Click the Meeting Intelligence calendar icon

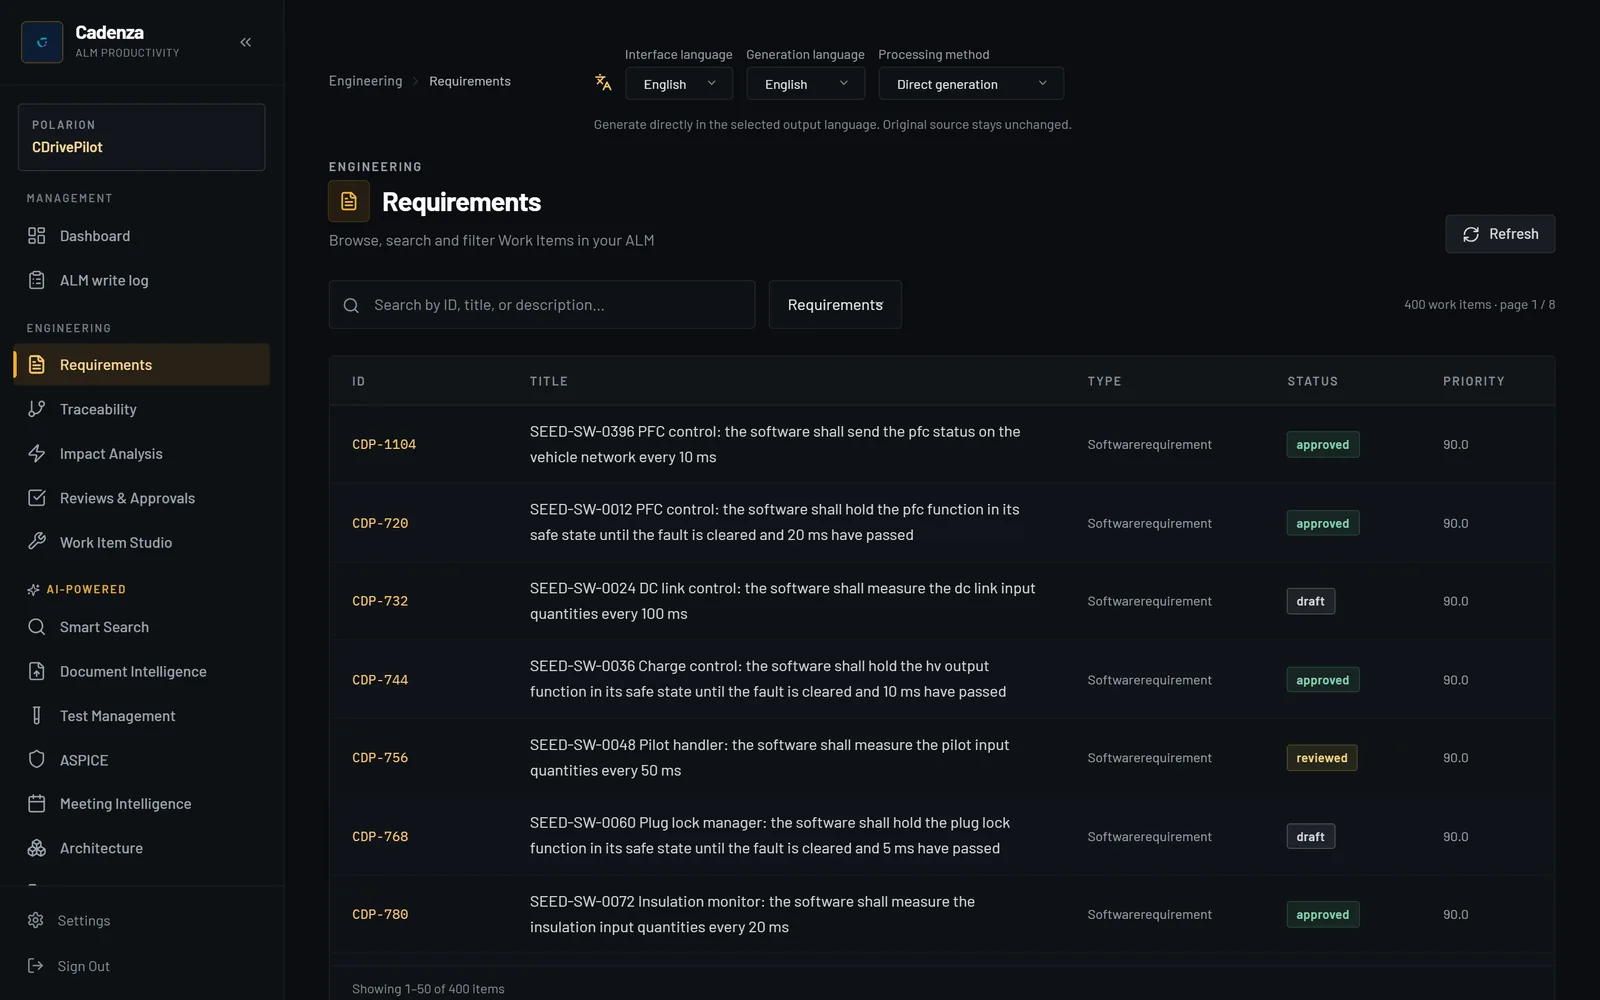(37, 804)
